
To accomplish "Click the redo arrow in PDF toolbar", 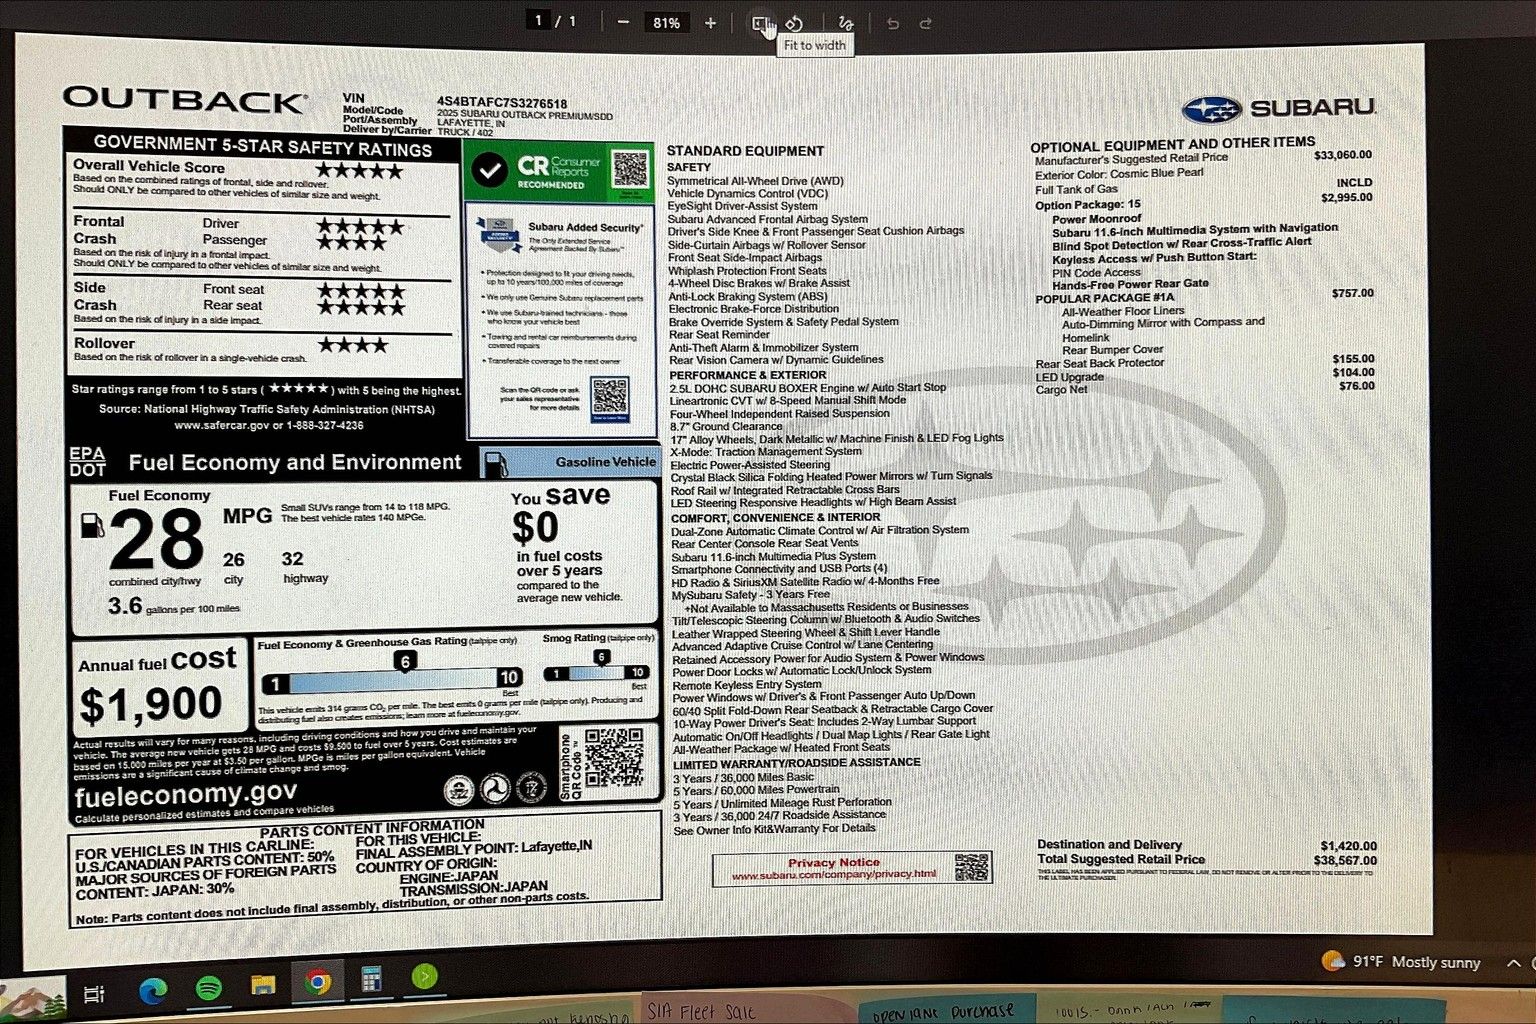I will coord(925,23).
